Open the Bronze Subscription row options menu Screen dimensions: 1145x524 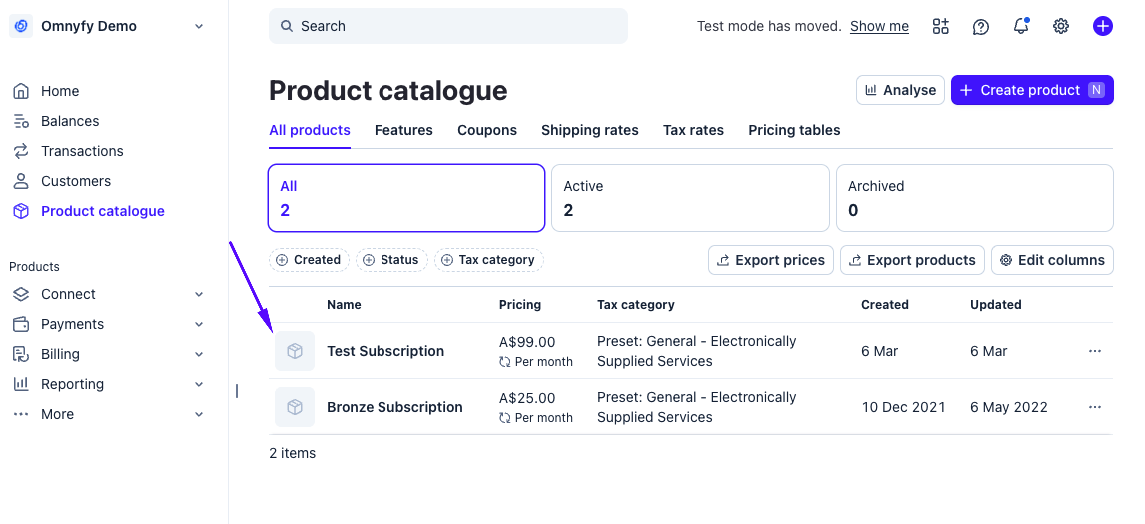pyautogui.click(x=1095, y=407)
